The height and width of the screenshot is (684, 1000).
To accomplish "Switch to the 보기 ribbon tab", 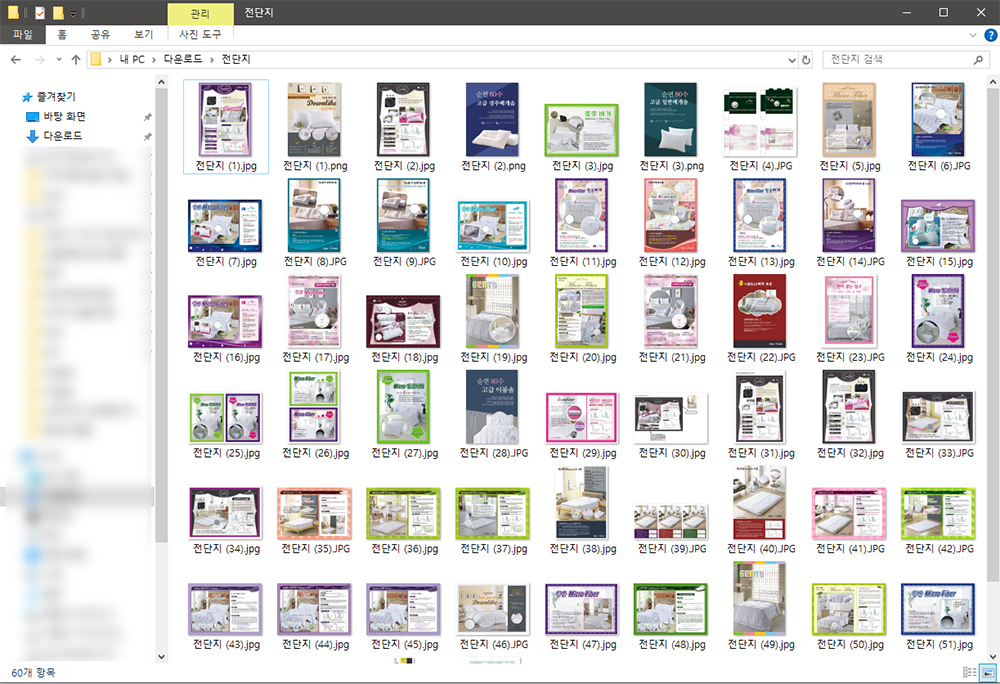I will pyautogui.click(x=144, y=35).
